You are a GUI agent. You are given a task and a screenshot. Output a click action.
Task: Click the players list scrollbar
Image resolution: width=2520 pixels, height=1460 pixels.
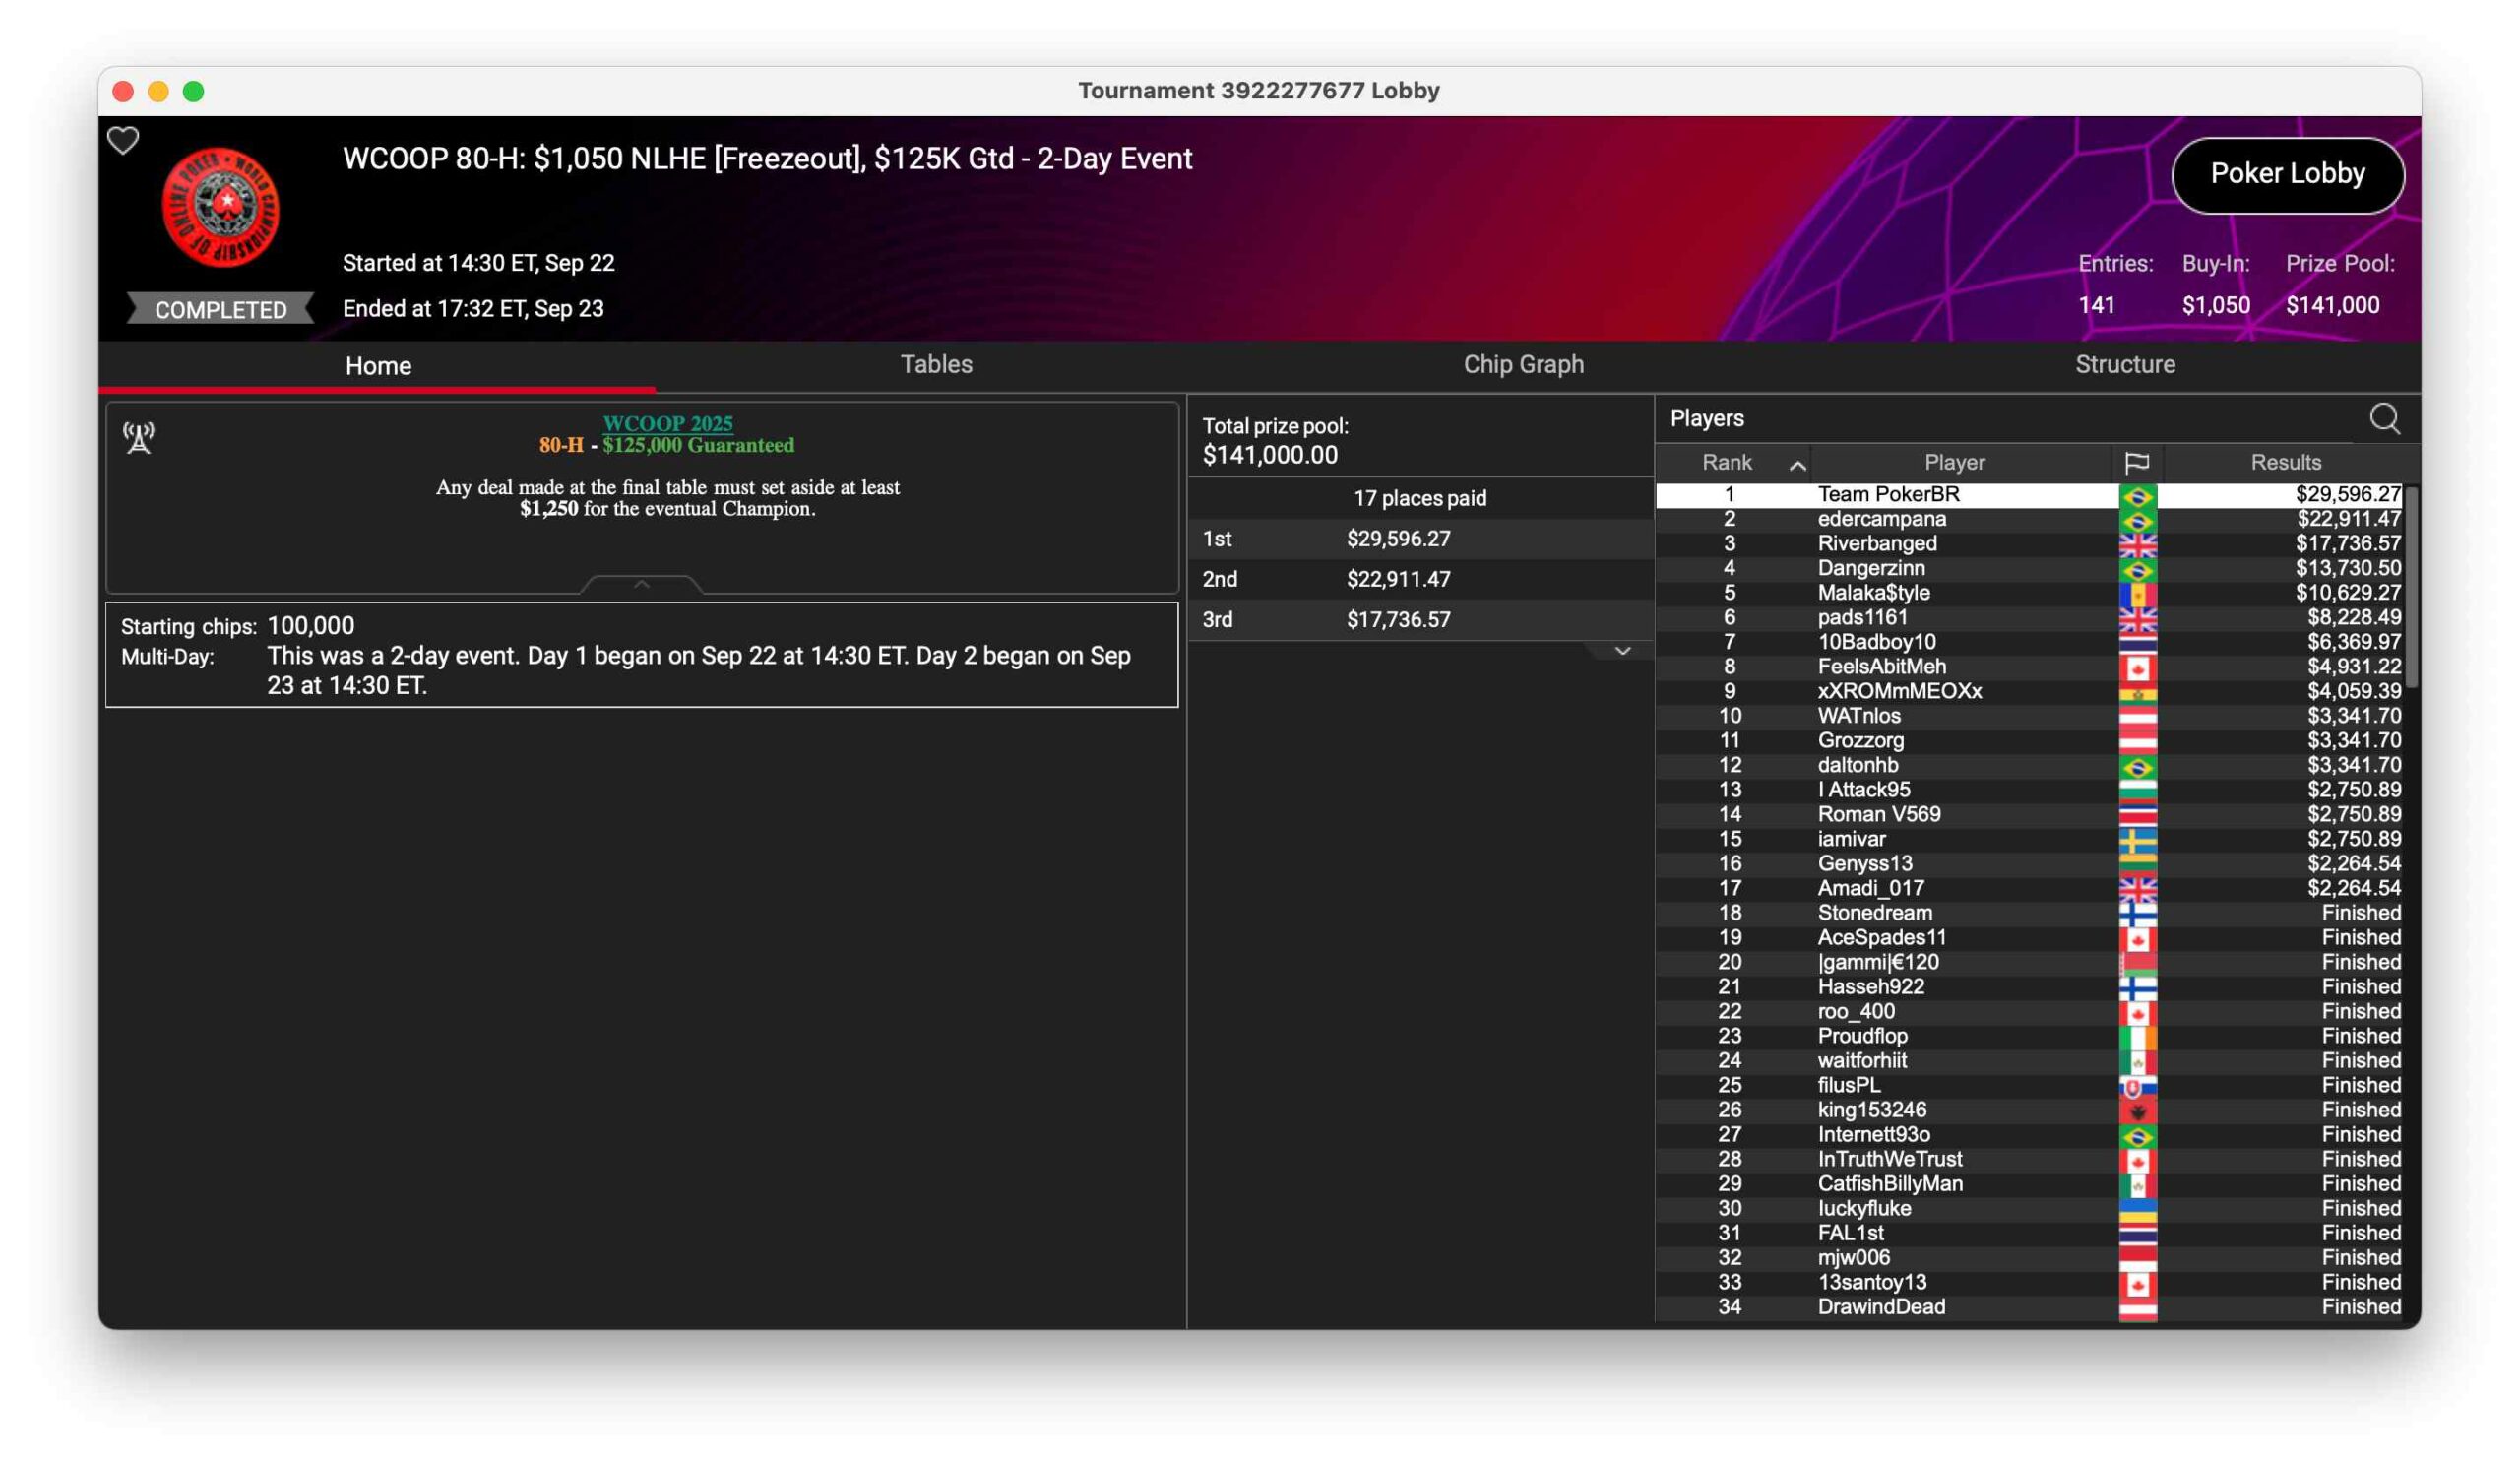click(2411, 588)
